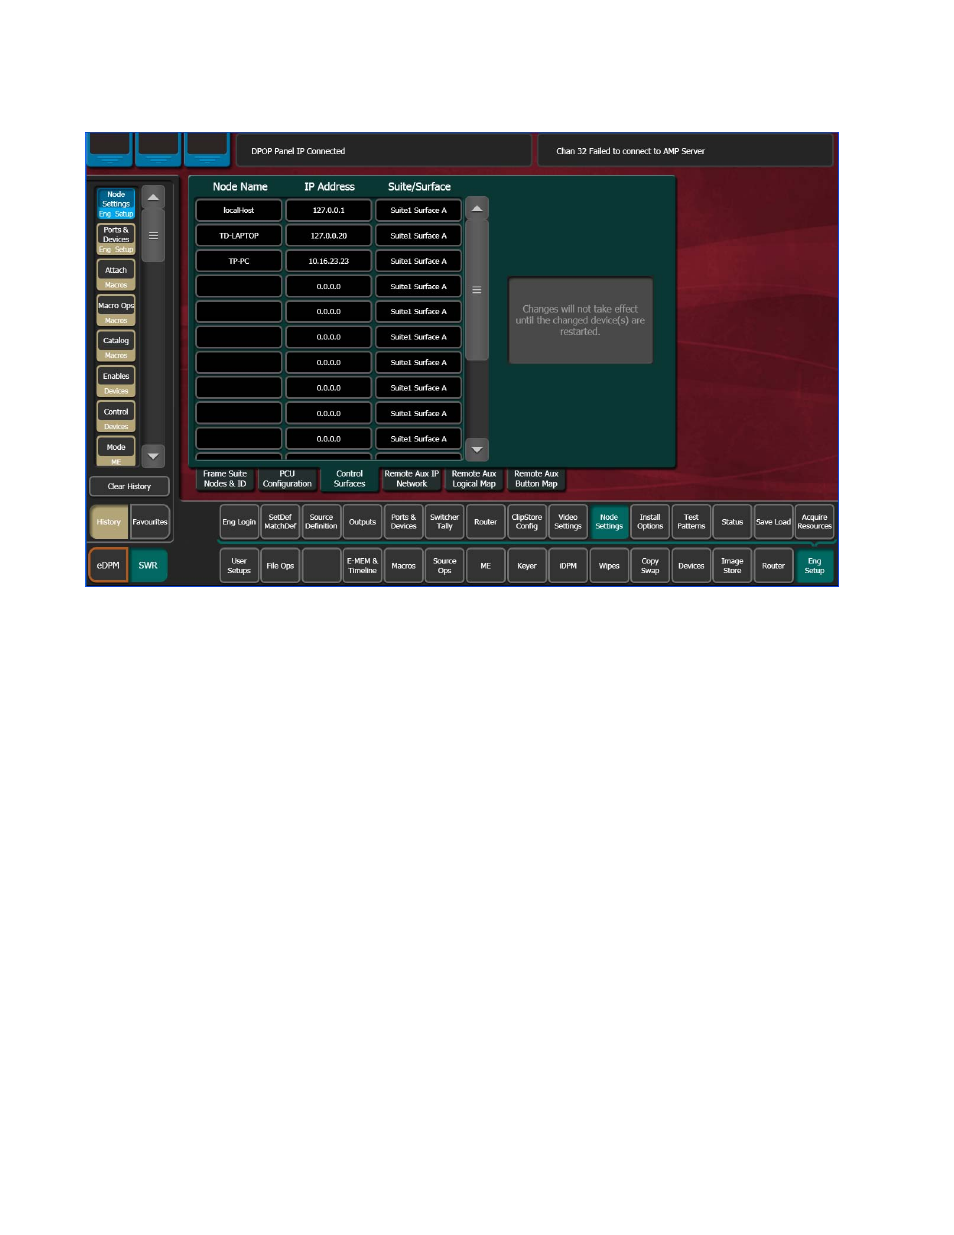Edit IP address 127.0.0.20

point(328,236)
